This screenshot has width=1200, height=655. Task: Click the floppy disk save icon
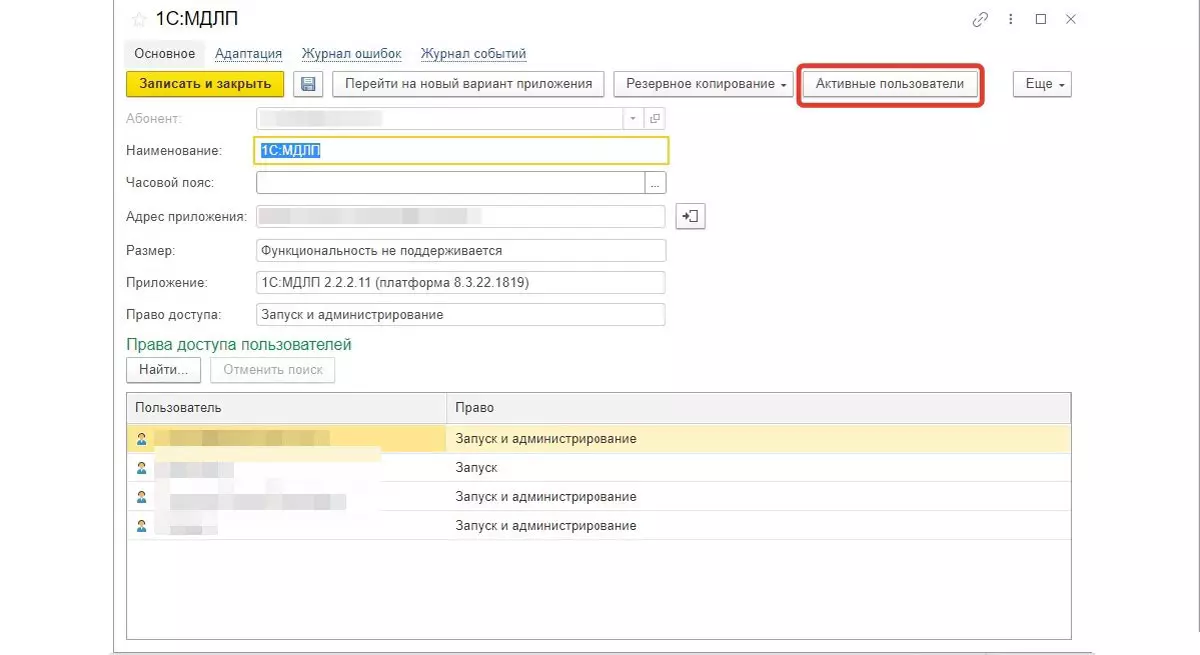308,84
